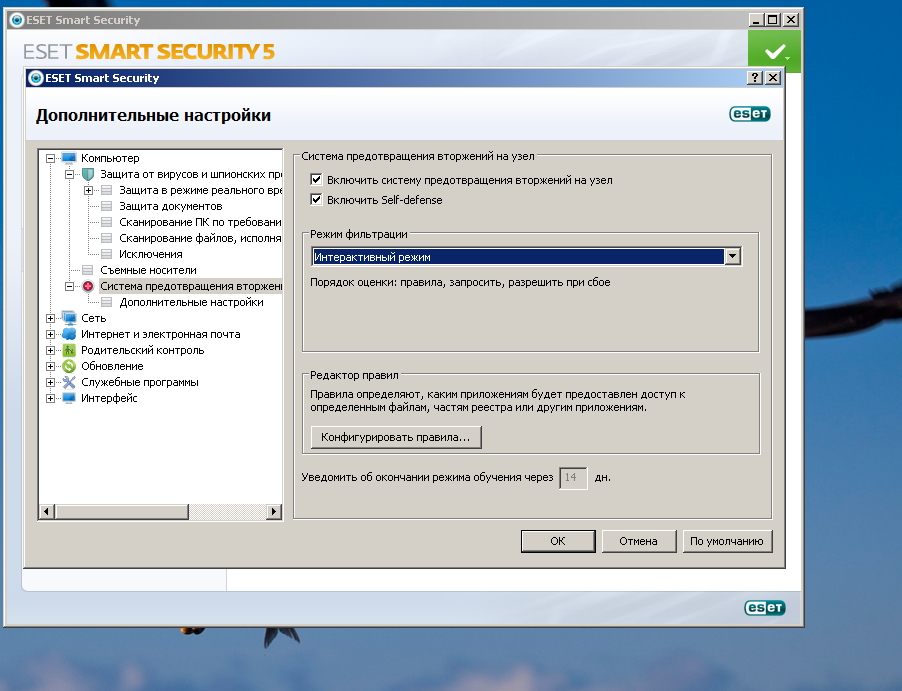The image size is (902, 691).
Task: Select Родительский контроль tree label
Action: [143, 350]
